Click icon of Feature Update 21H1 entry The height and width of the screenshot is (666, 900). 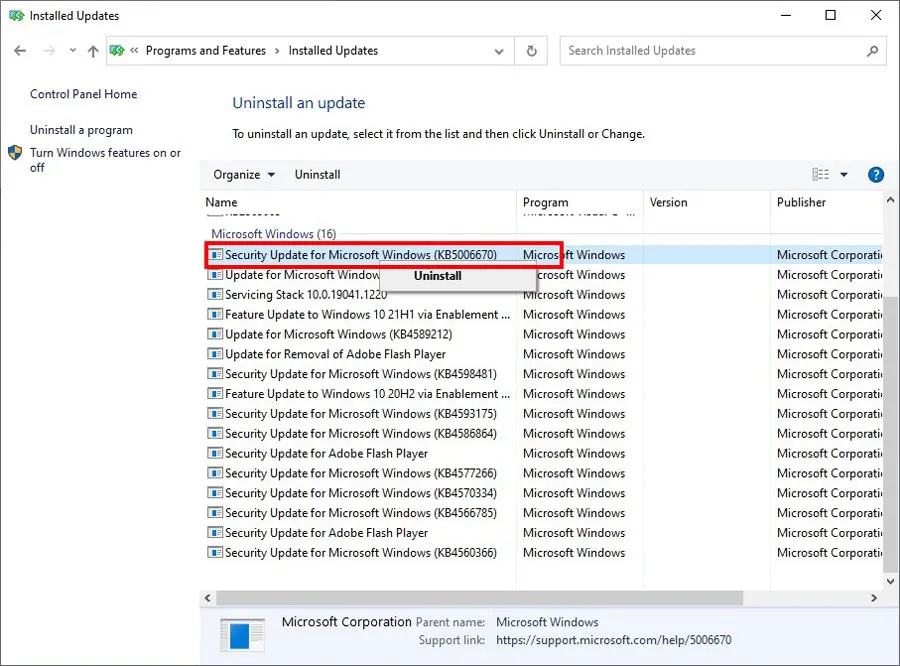(x=215, y=315)
